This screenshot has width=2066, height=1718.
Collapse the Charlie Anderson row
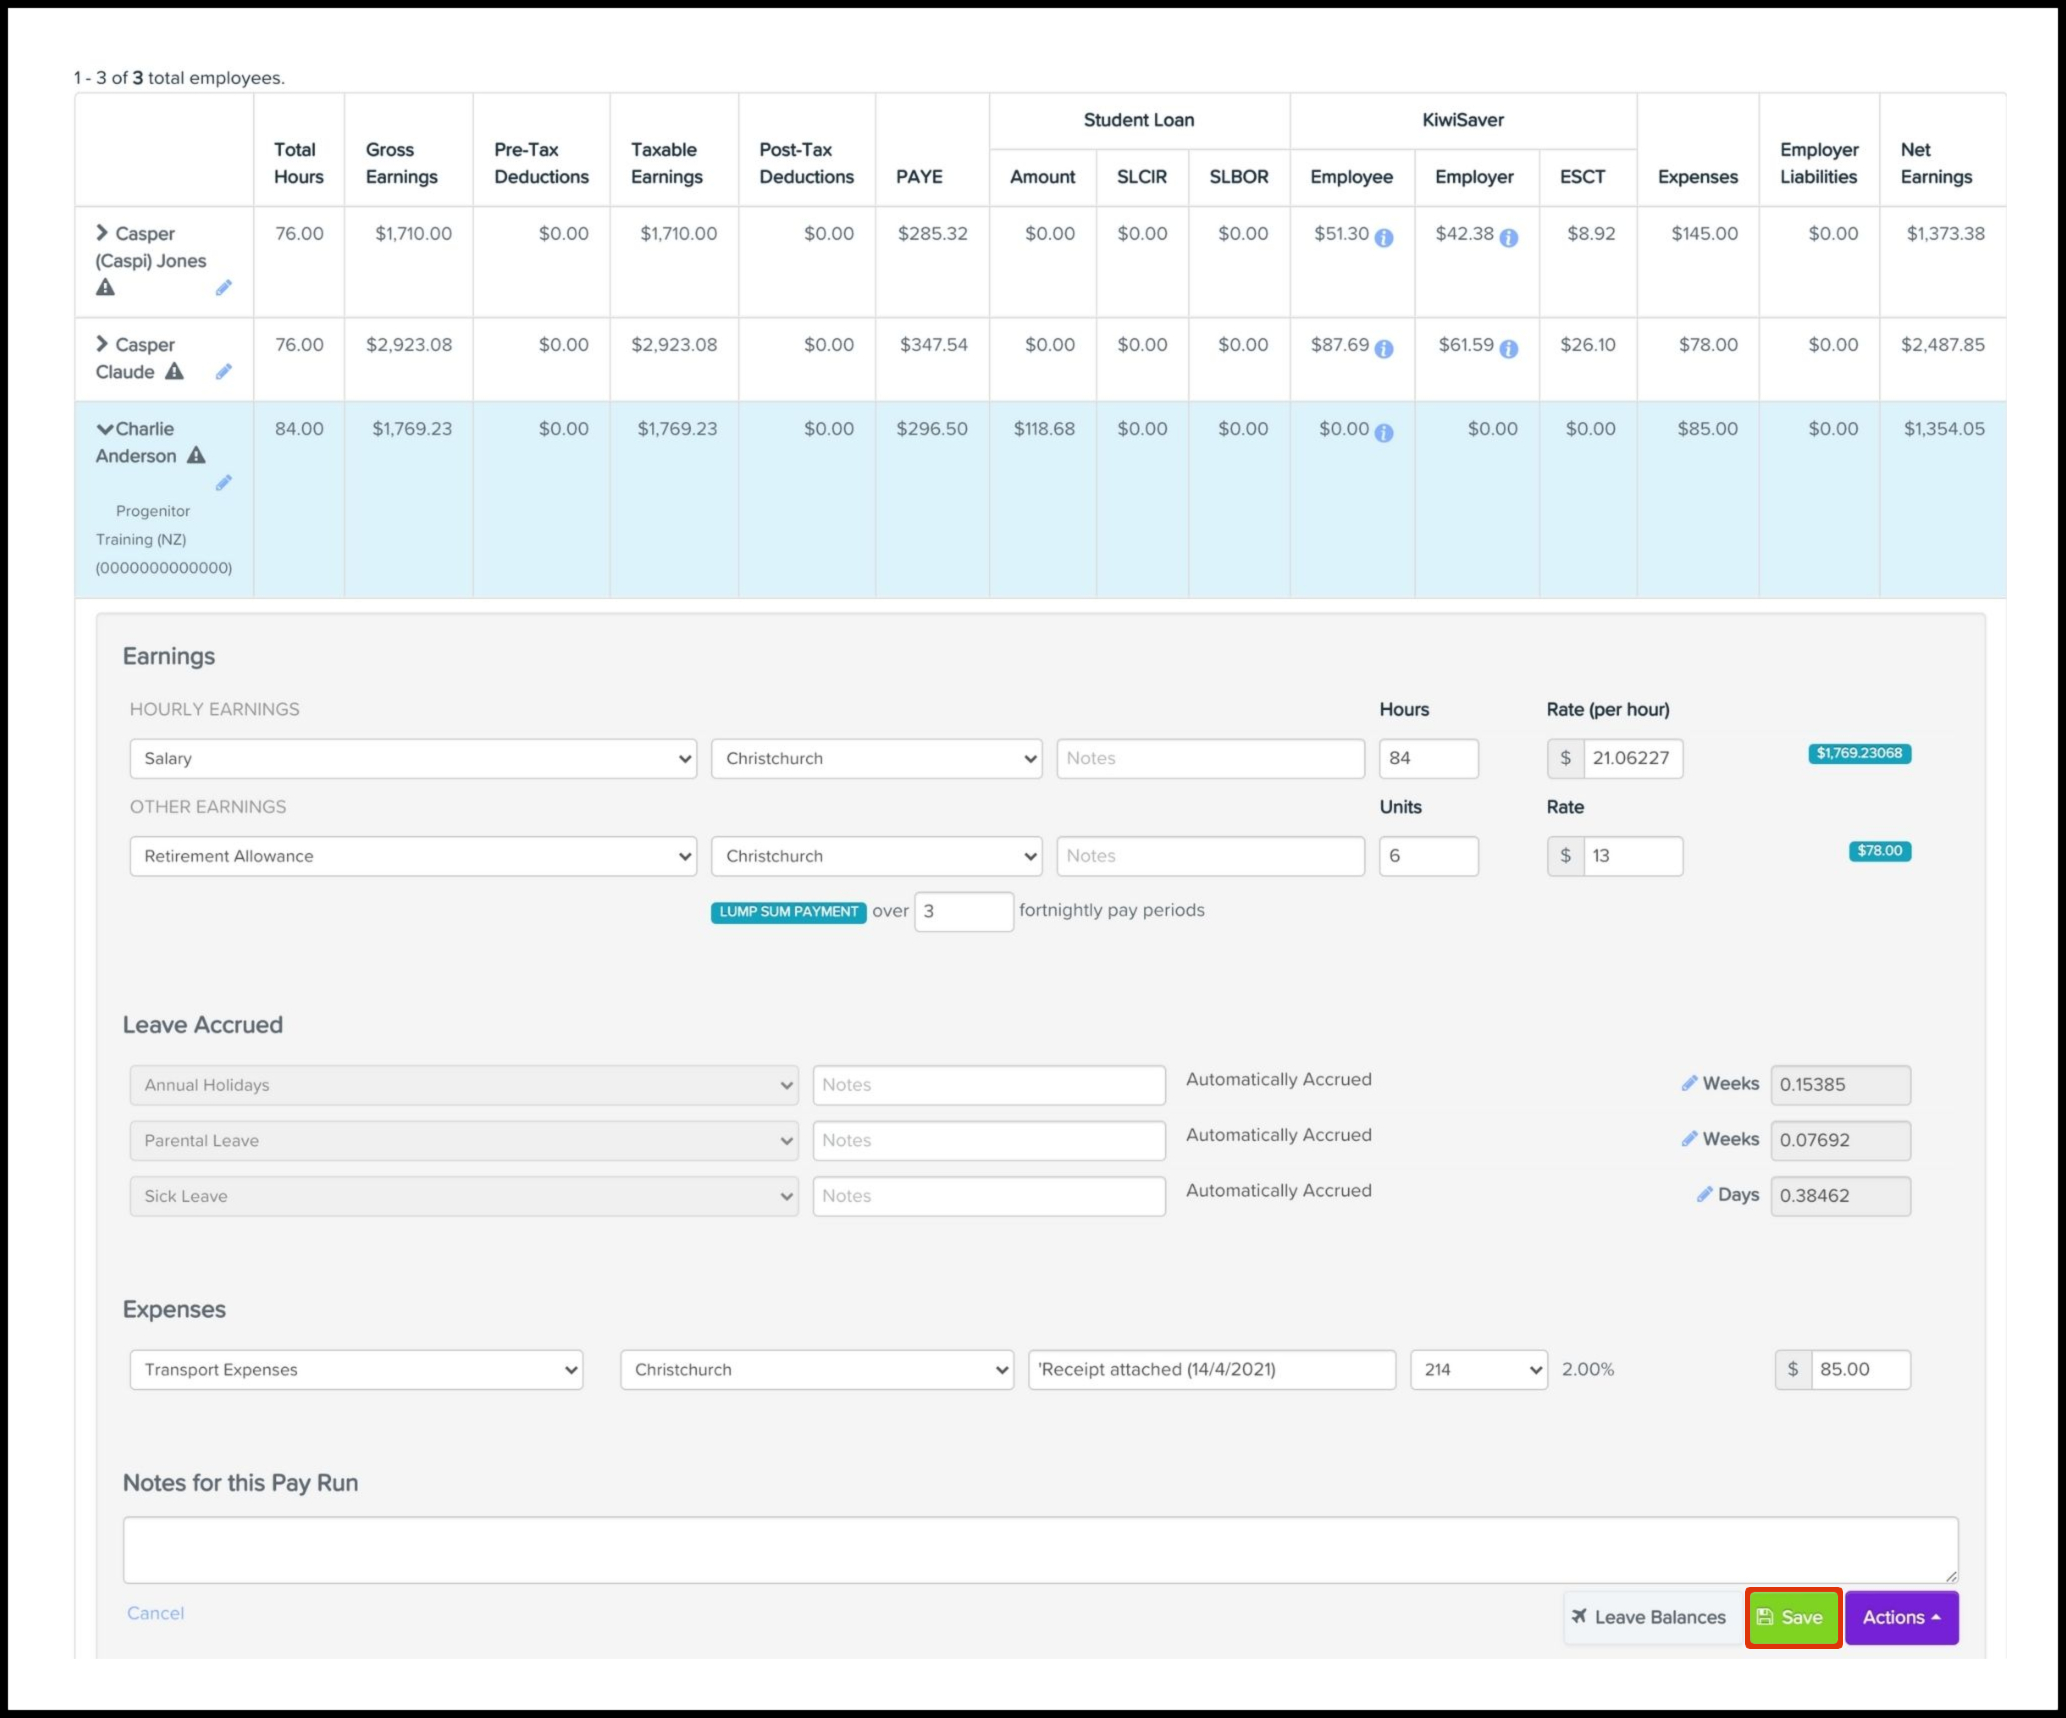tap(104, 429)
